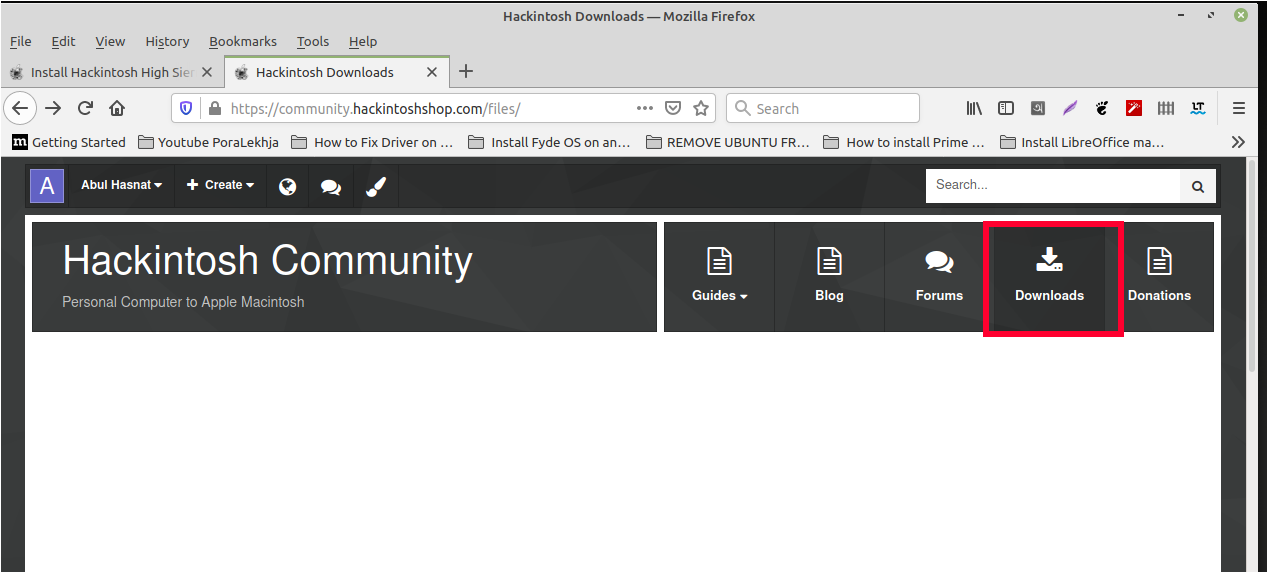The width and height of the screenshot is (1267, 572).
Task: Show the sidebars panel
Action: 1006,108
